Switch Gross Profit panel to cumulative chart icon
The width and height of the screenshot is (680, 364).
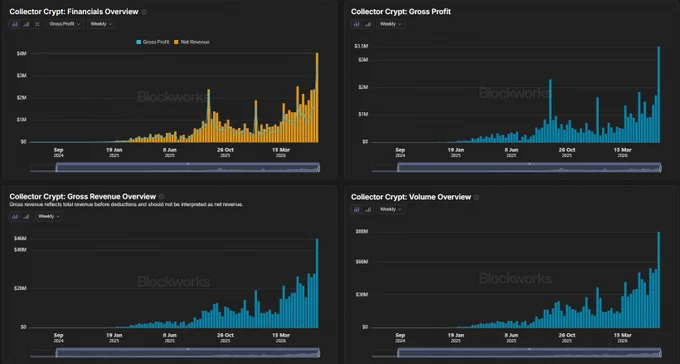click(x=368, y=24)
